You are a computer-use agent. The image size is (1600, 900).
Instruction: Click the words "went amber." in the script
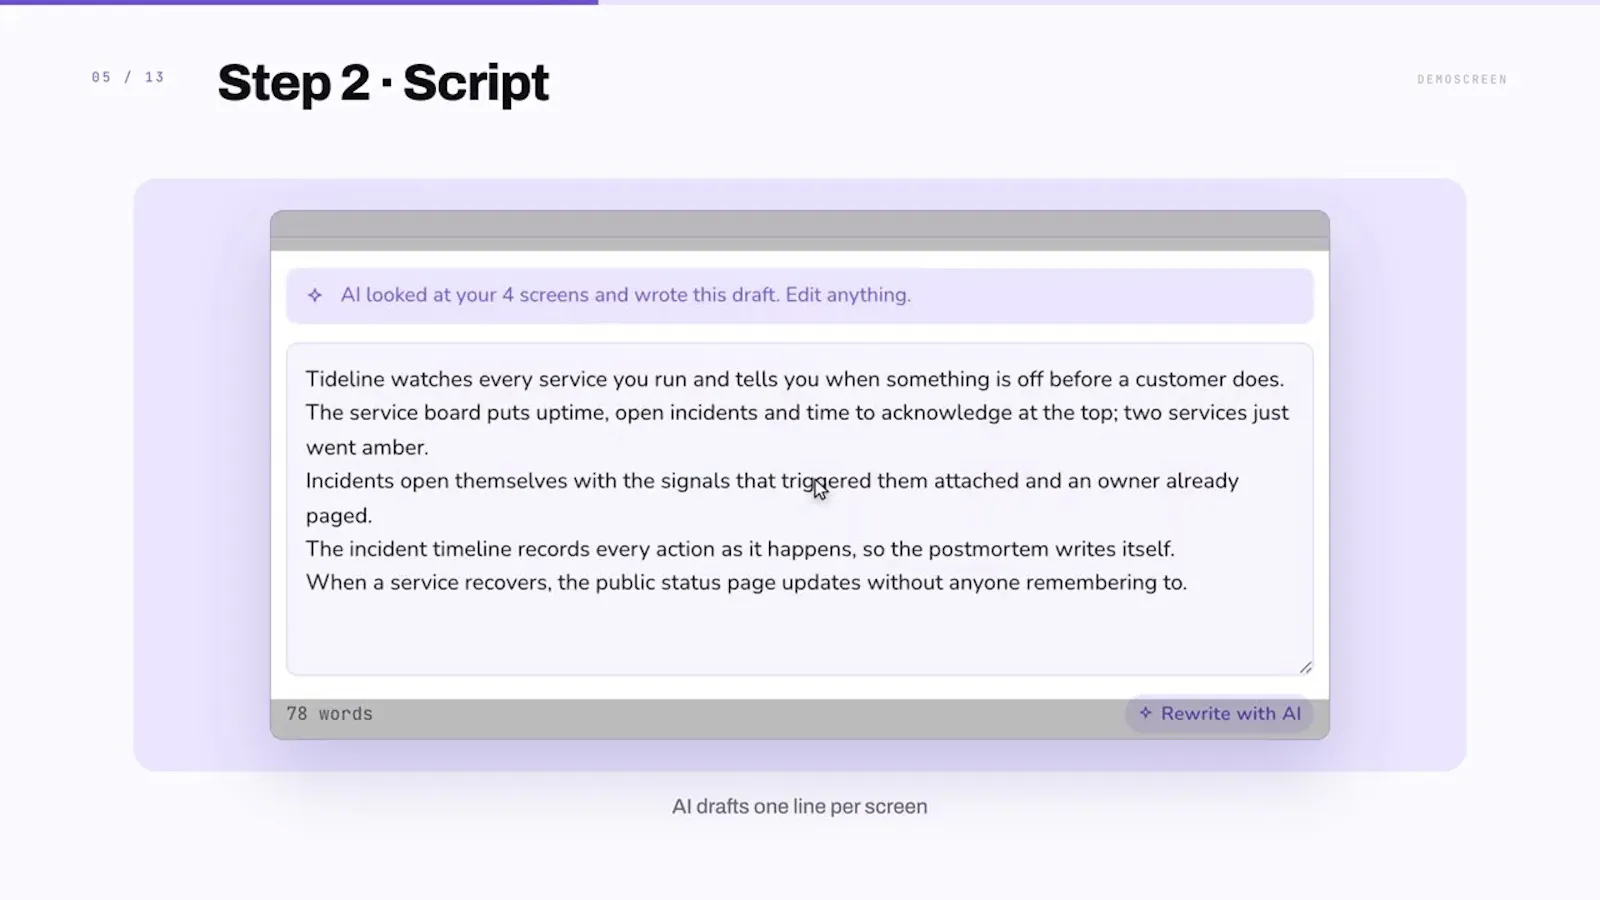367,447
